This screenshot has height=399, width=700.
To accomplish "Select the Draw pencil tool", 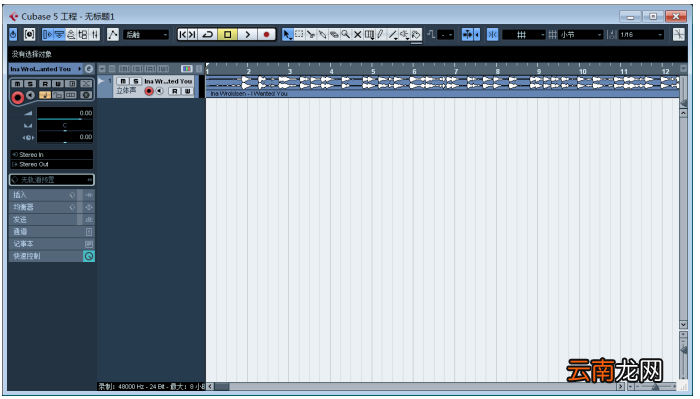I will (381, 34).
